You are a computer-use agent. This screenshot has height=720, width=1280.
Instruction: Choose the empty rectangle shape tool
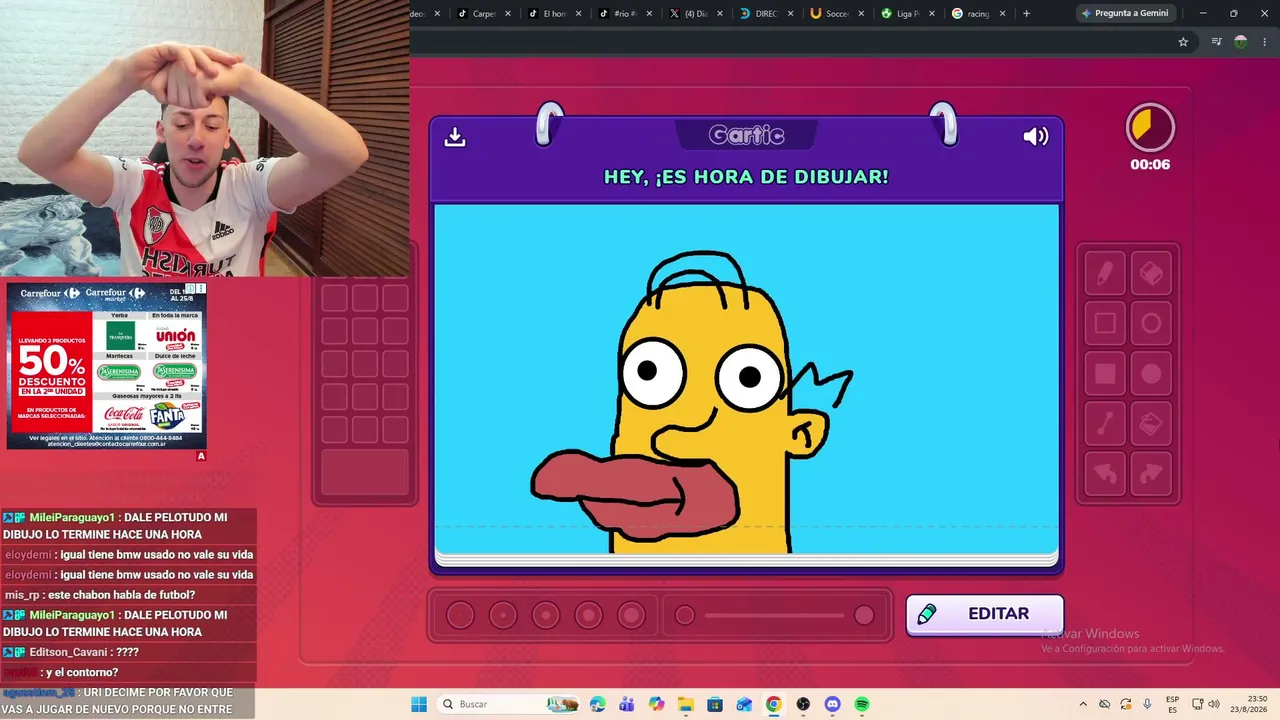point(1105,323)
